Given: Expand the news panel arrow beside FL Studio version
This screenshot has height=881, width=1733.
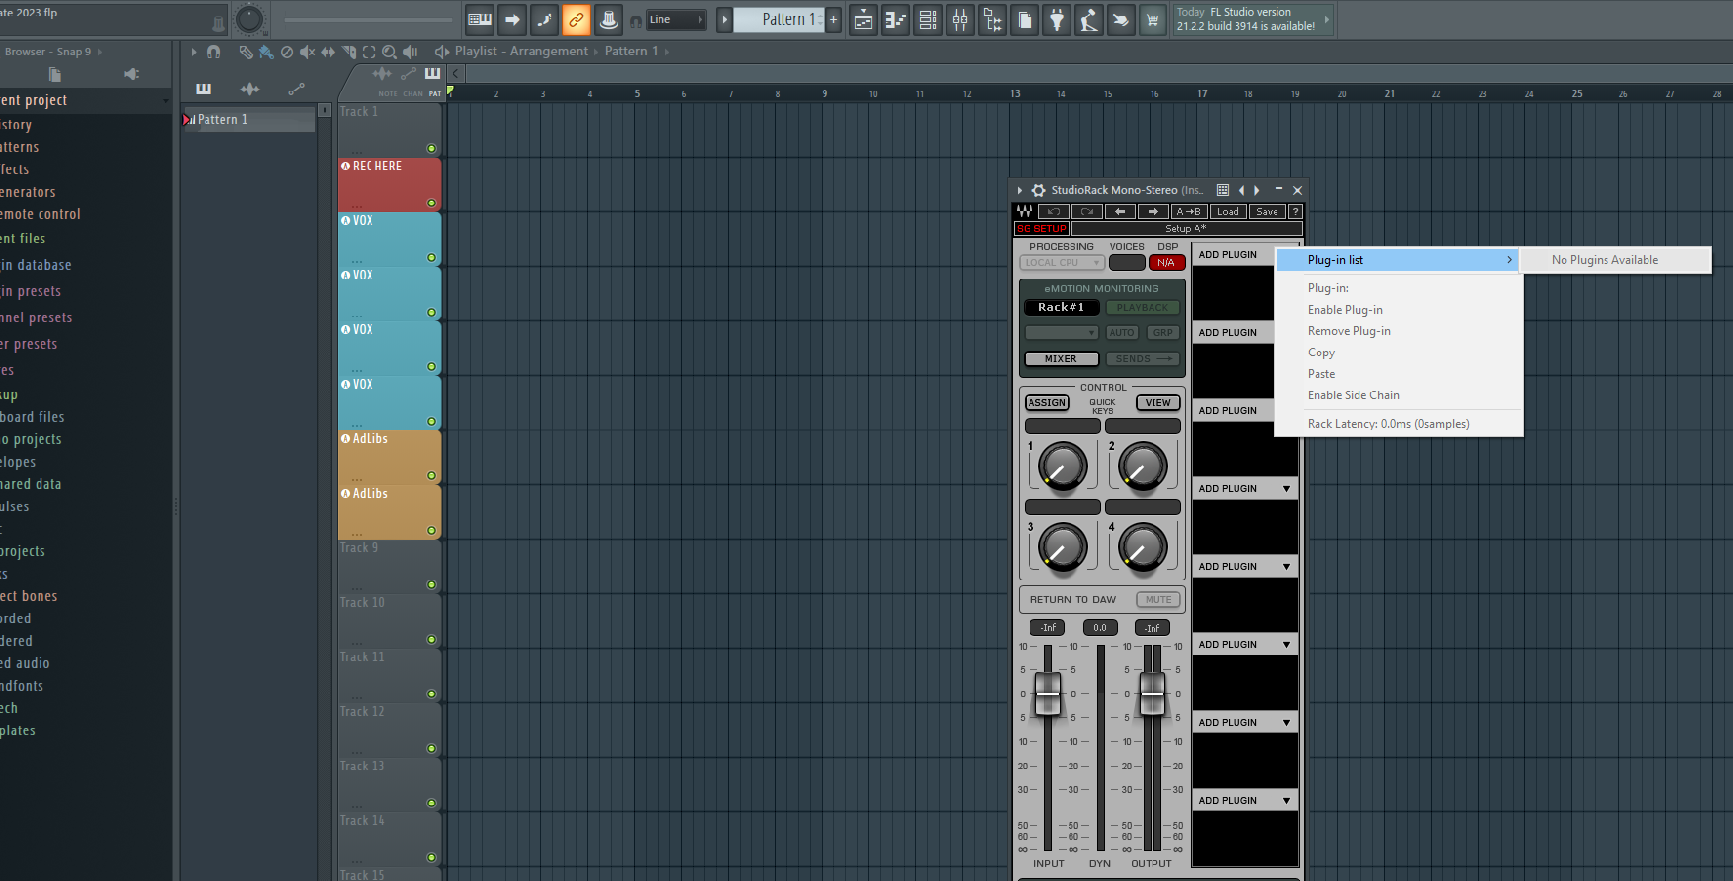Looking at the screenshot, I should (x=1327, y=19).
